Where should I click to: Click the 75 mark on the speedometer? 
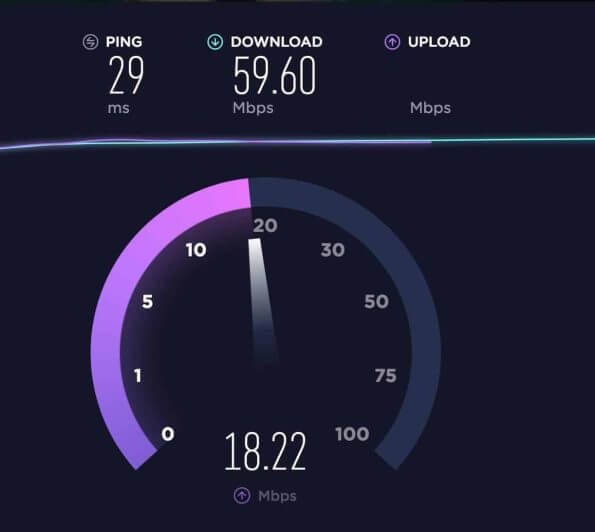pos(386,376)
